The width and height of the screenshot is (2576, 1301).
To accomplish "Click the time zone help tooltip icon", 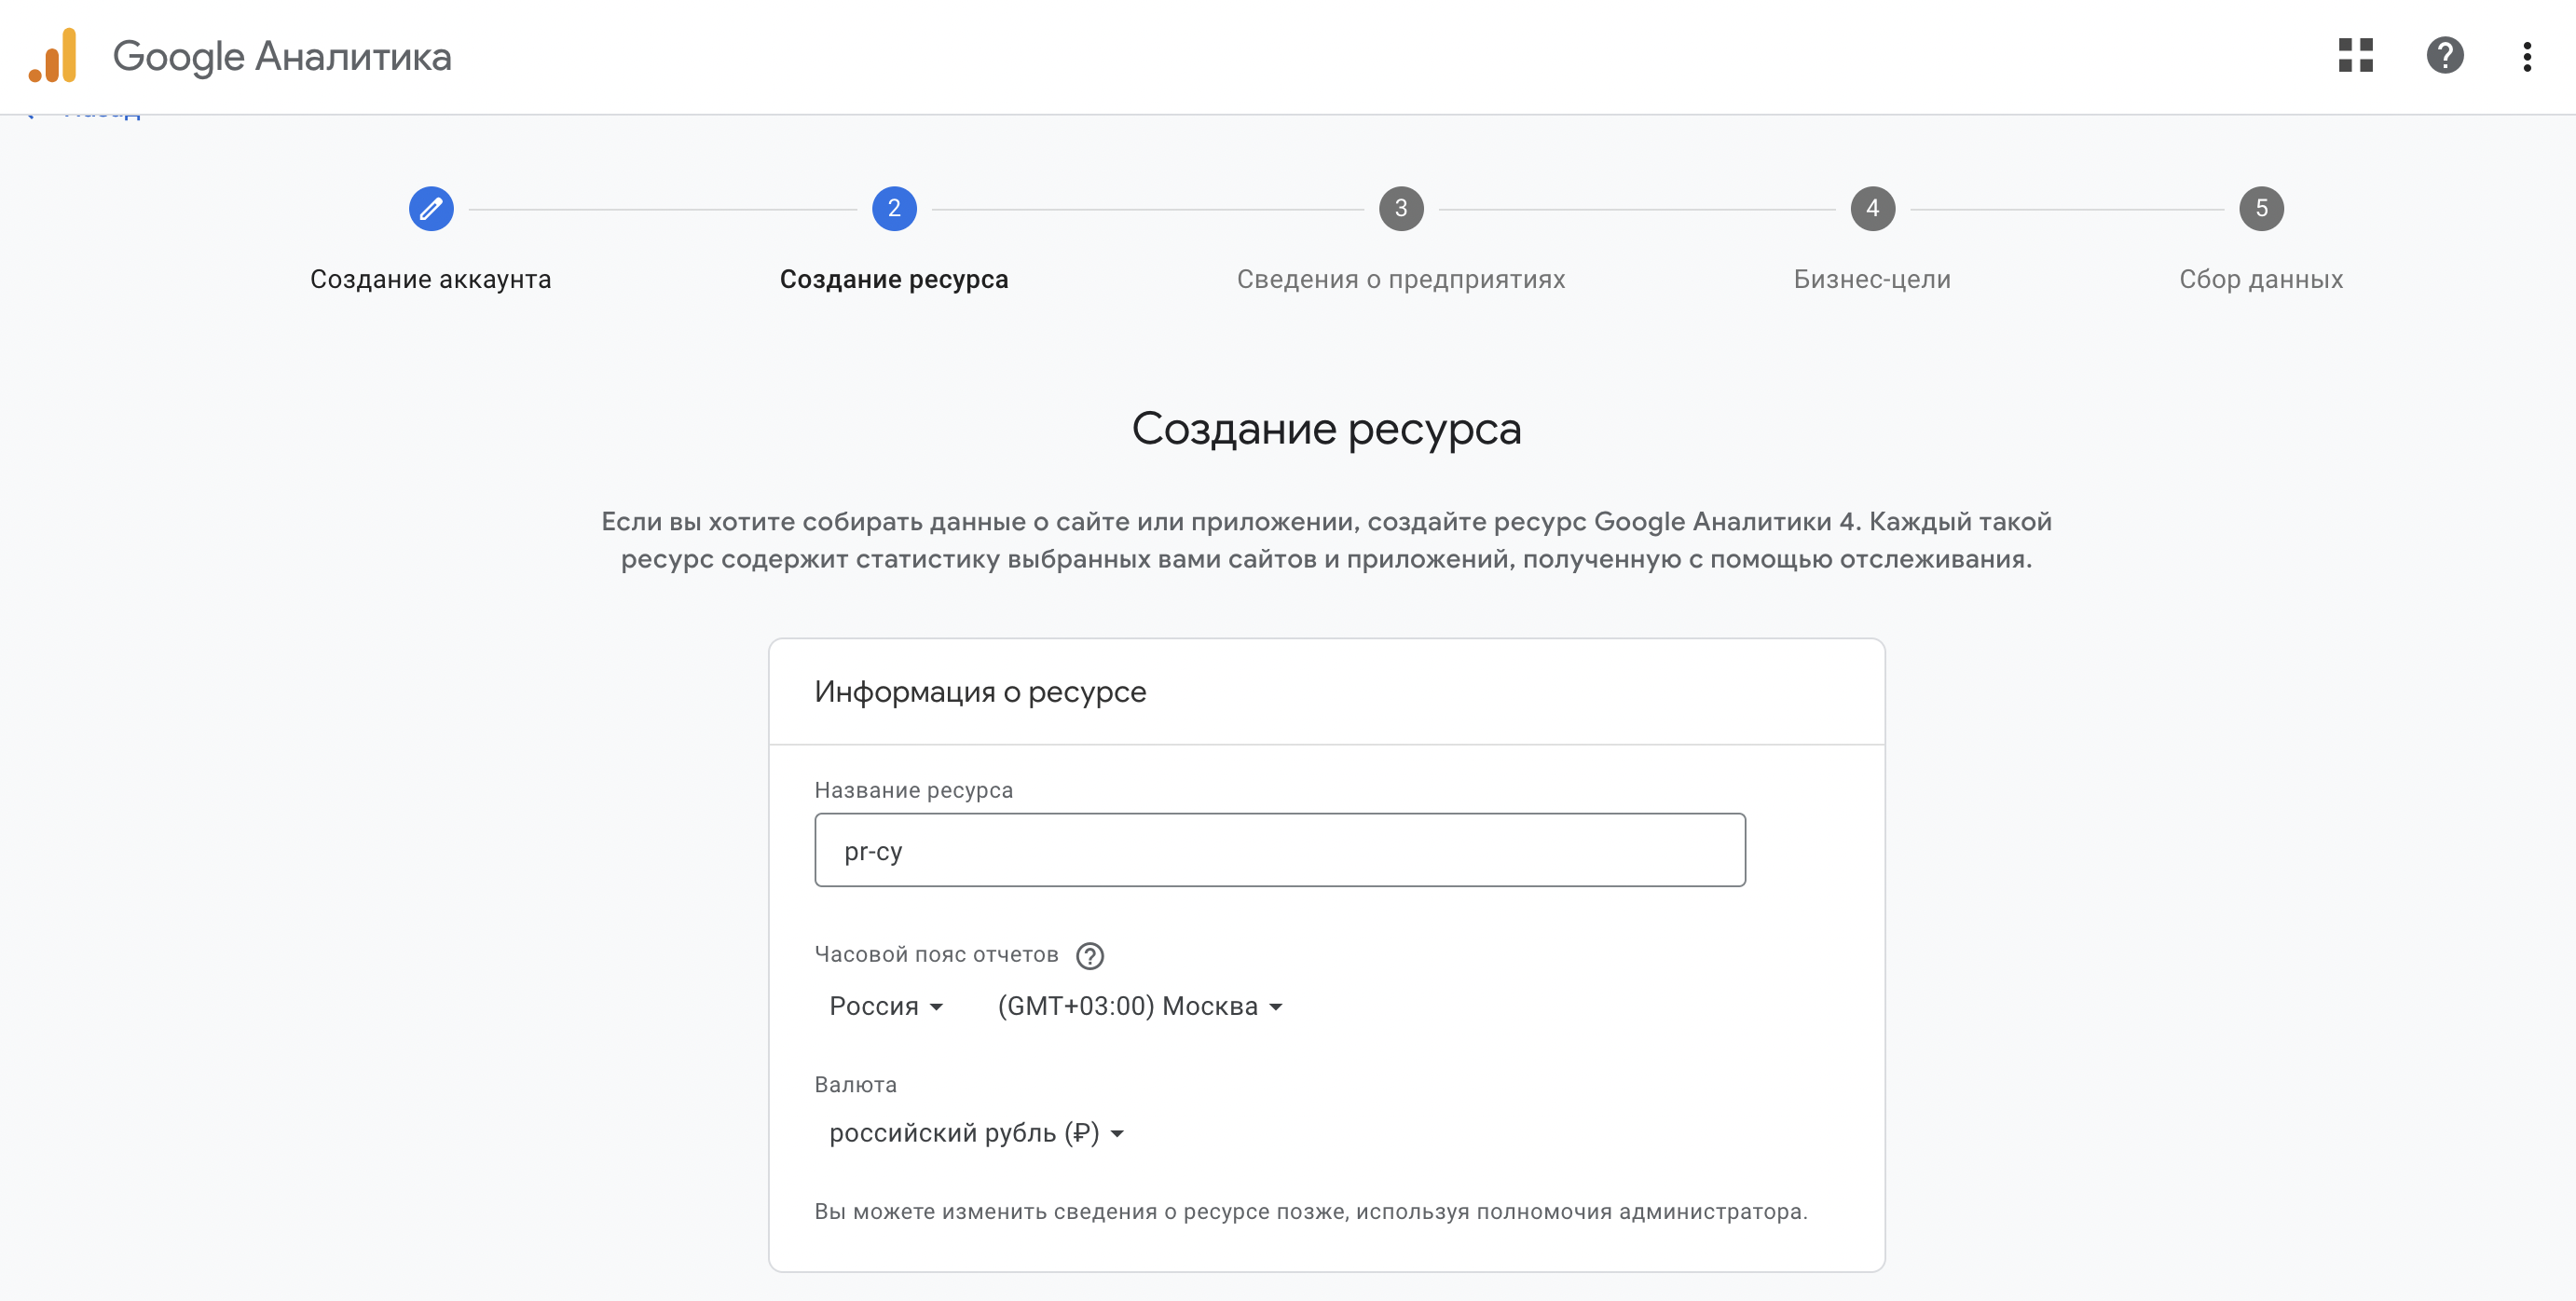I will [x=1090, y=956].
